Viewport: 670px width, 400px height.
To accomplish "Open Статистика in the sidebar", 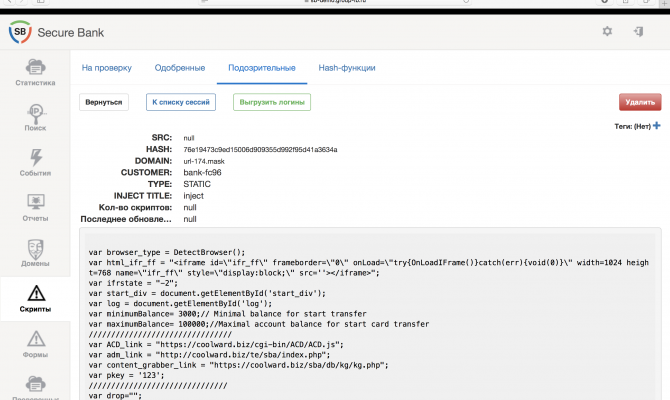I will coord(35,73).
